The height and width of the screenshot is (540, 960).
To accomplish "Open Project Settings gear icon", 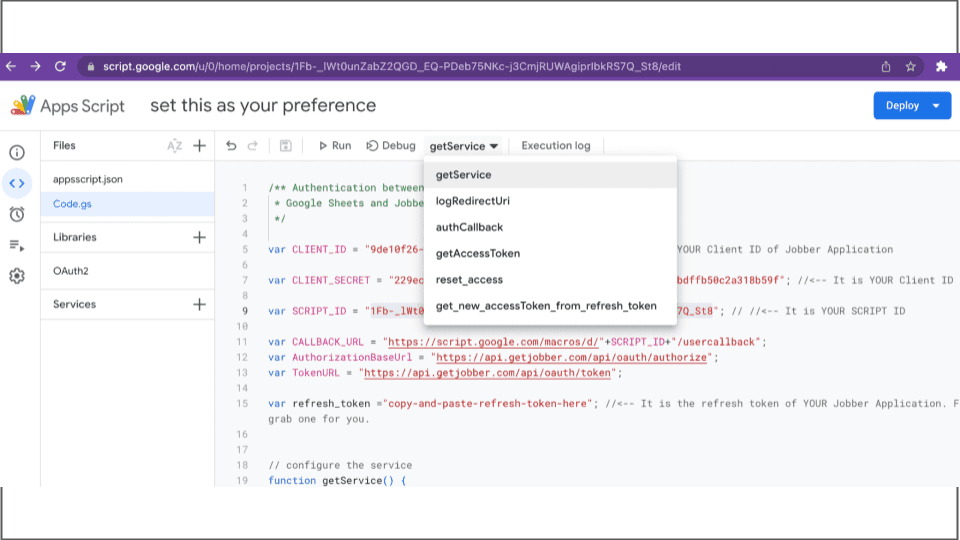I will pyautogui.click(x=17, y=276).
